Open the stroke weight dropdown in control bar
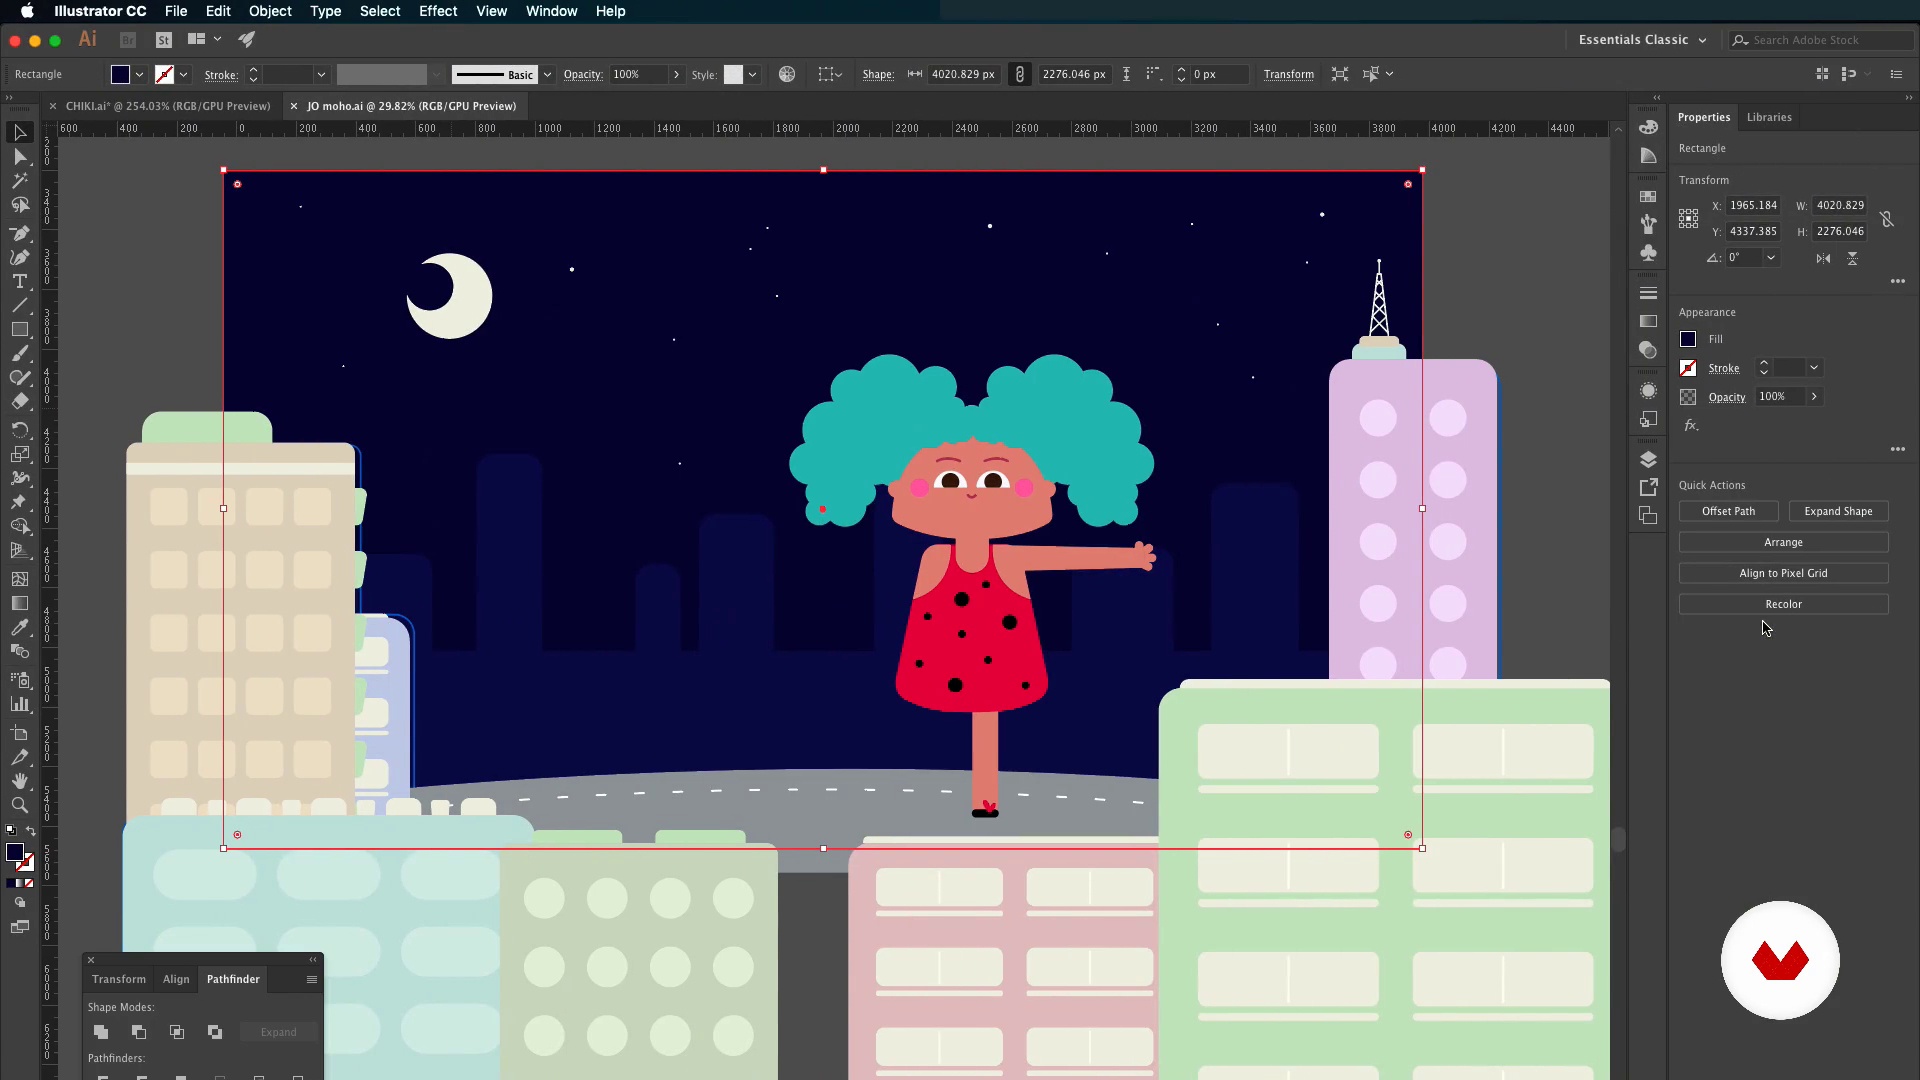The width and height of the screenshot is (1920, 1080). [x=321, y=75]
